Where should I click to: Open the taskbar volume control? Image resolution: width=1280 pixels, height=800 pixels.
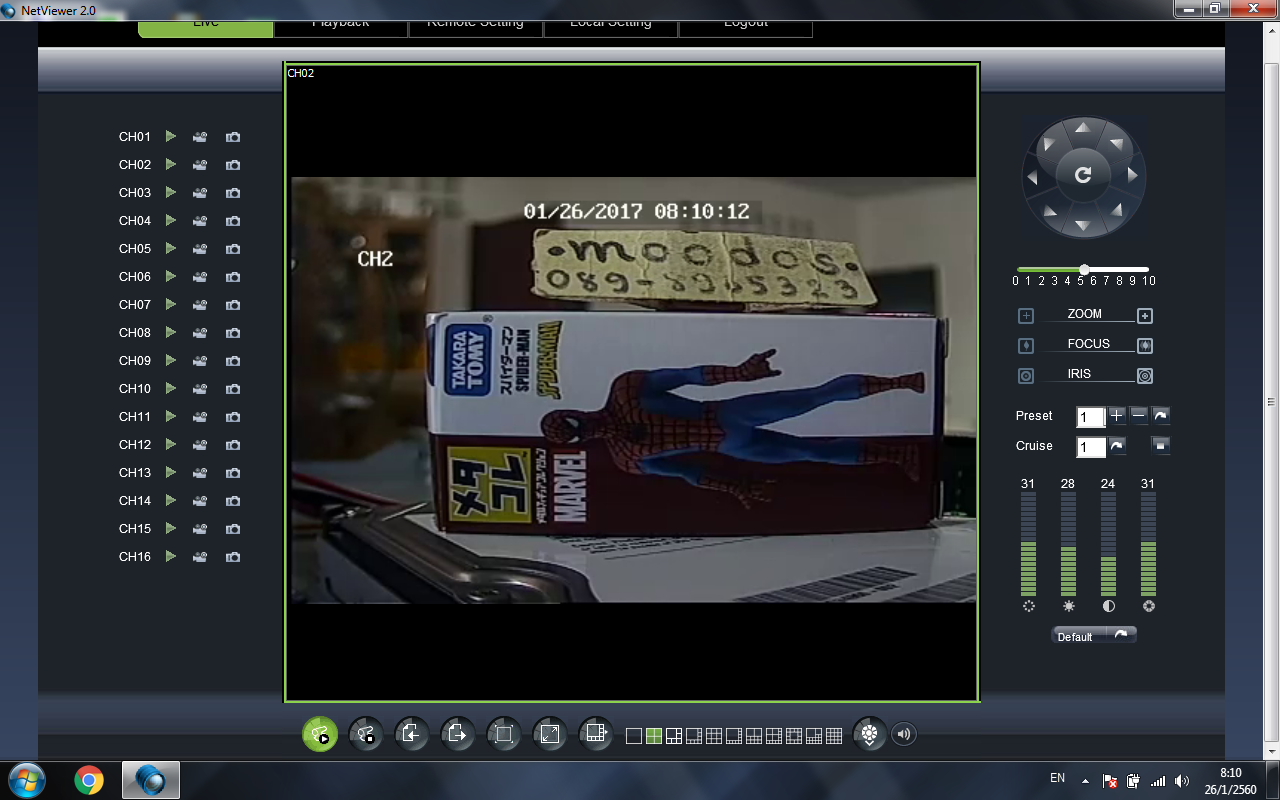(1182, 781)
